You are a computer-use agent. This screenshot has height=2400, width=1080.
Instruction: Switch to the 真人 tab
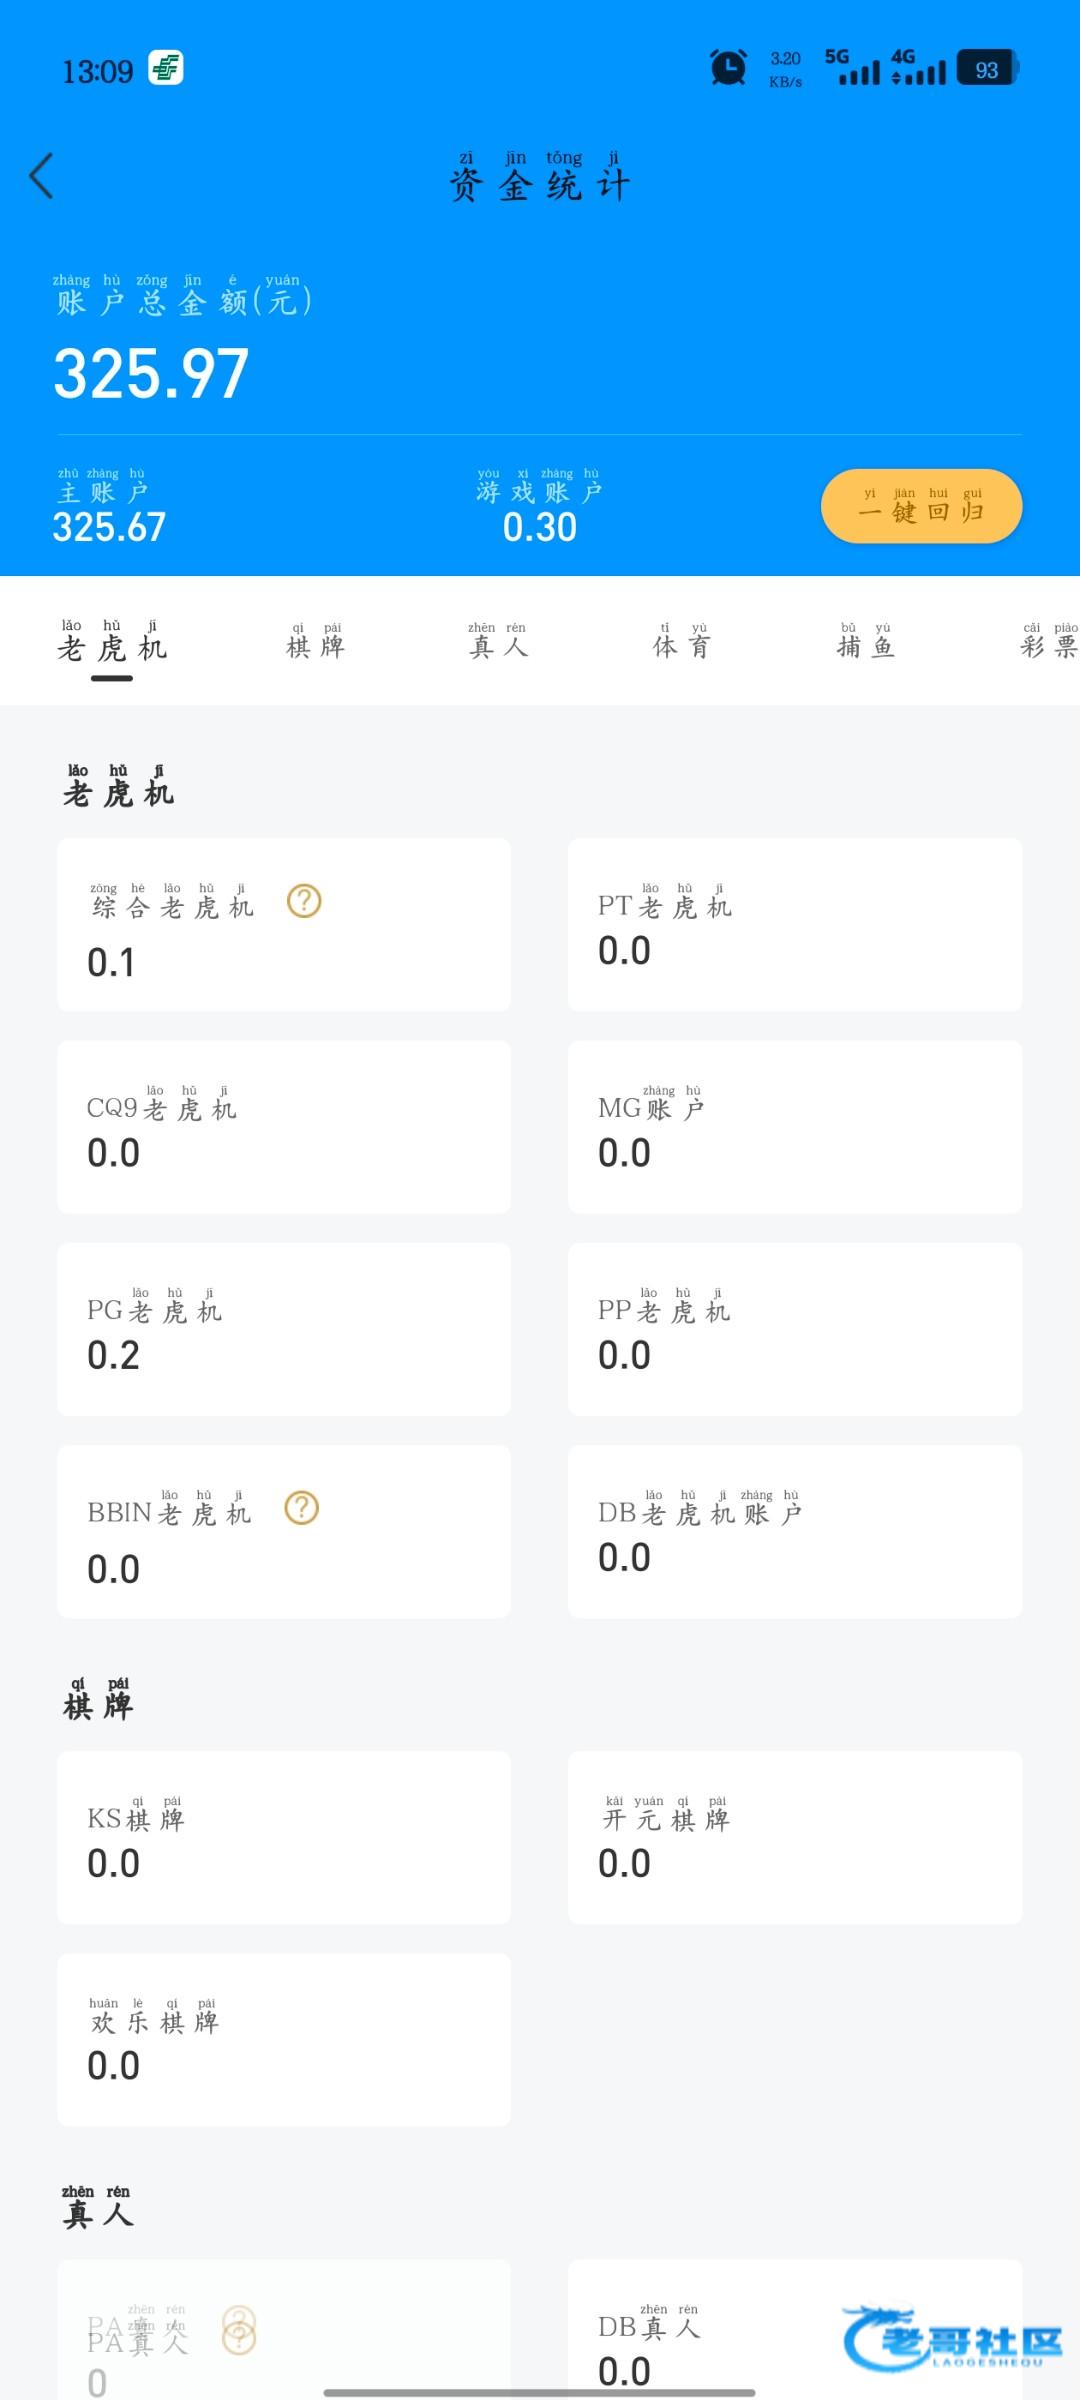(498, 645)
